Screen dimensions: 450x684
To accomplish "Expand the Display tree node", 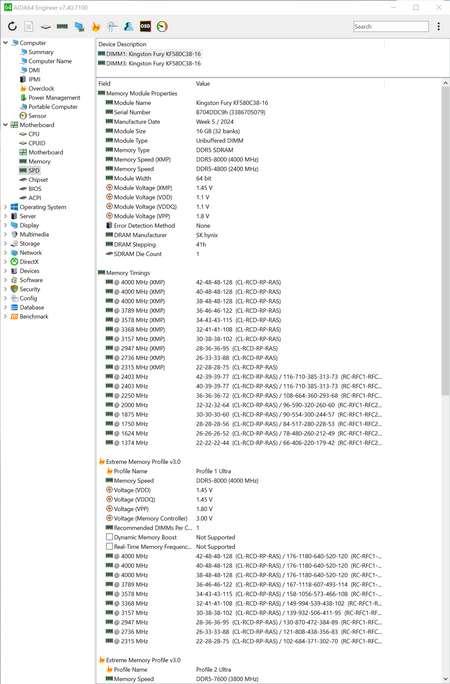I will pos(6,225).
